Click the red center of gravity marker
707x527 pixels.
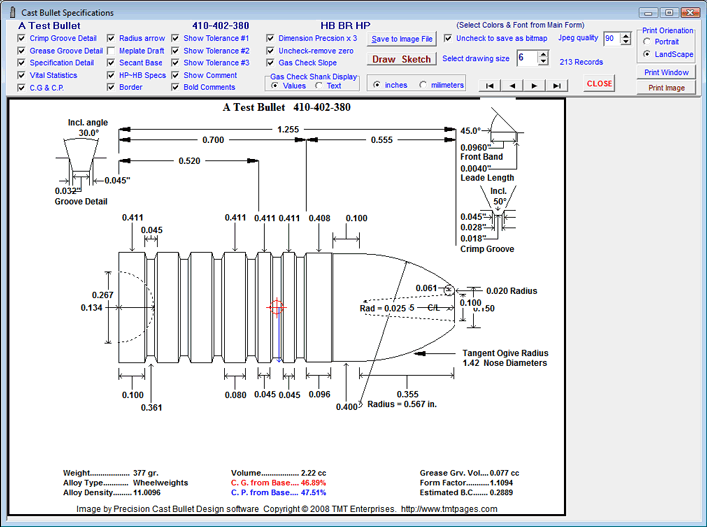tap(278, 308)
